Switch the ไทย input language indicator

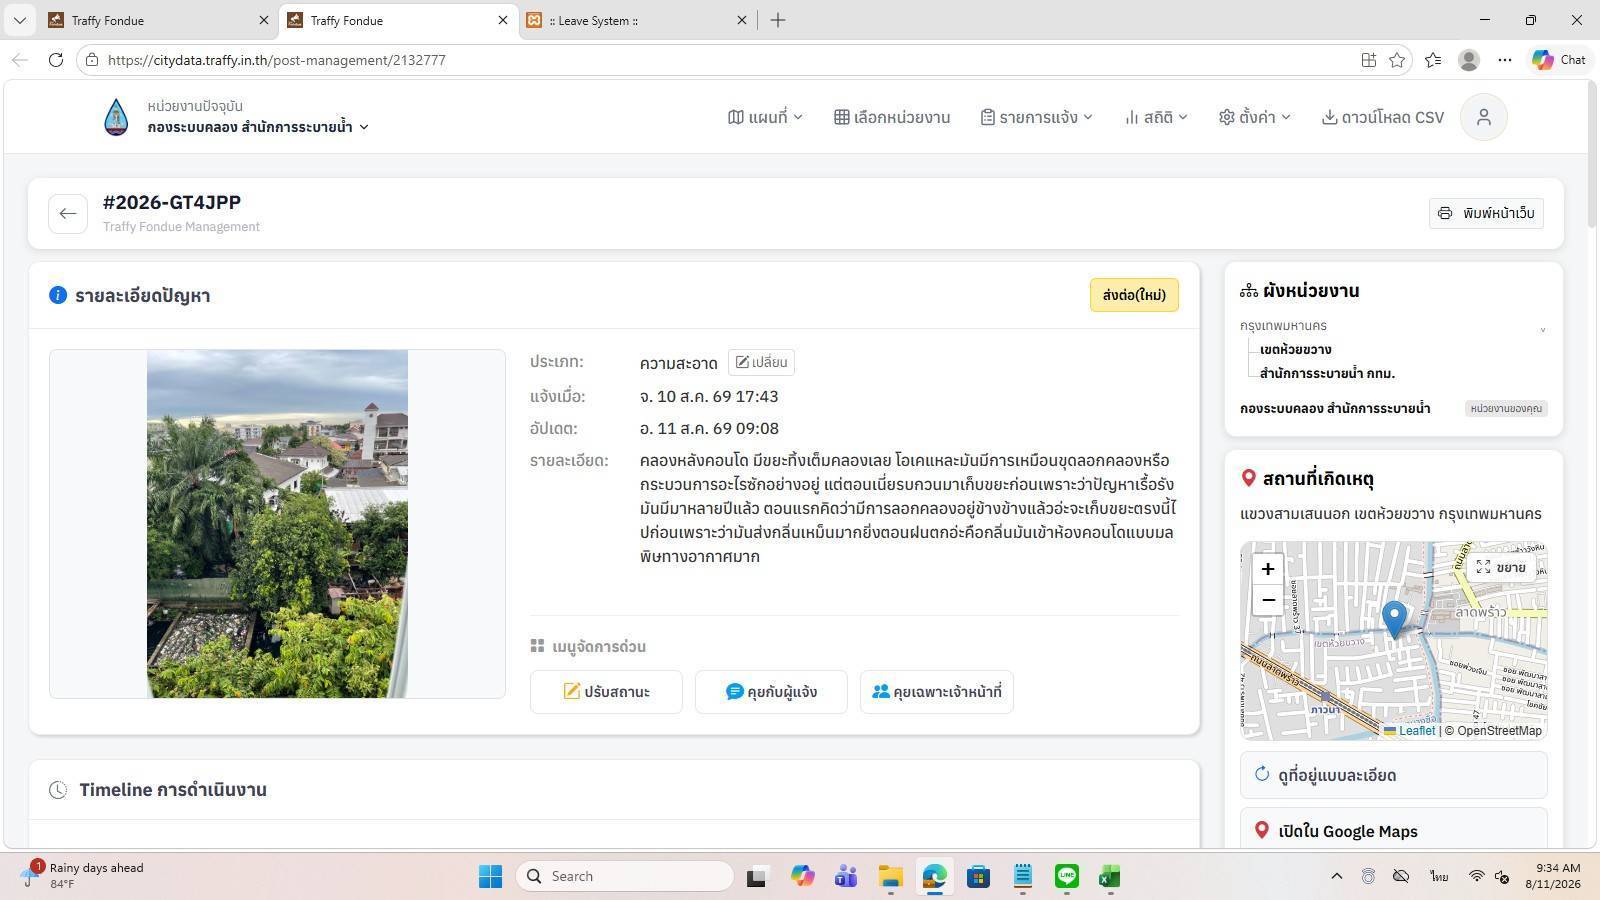pyautogui.click(x=1439, y=877)
